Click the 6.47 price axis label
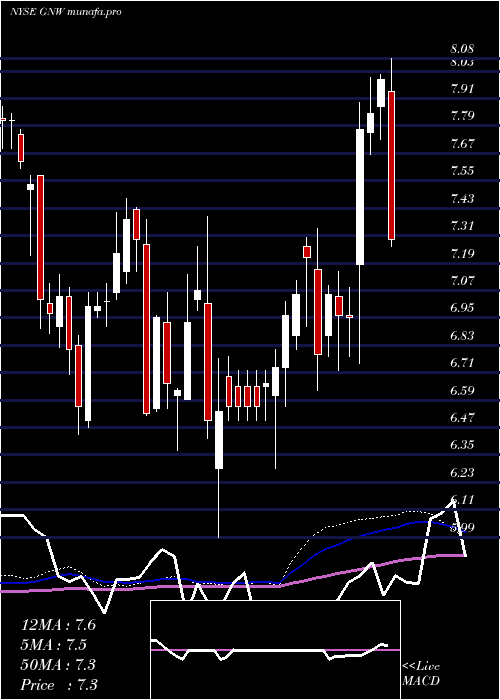This screenshot has width=500, height=700. tap(462, 418)
